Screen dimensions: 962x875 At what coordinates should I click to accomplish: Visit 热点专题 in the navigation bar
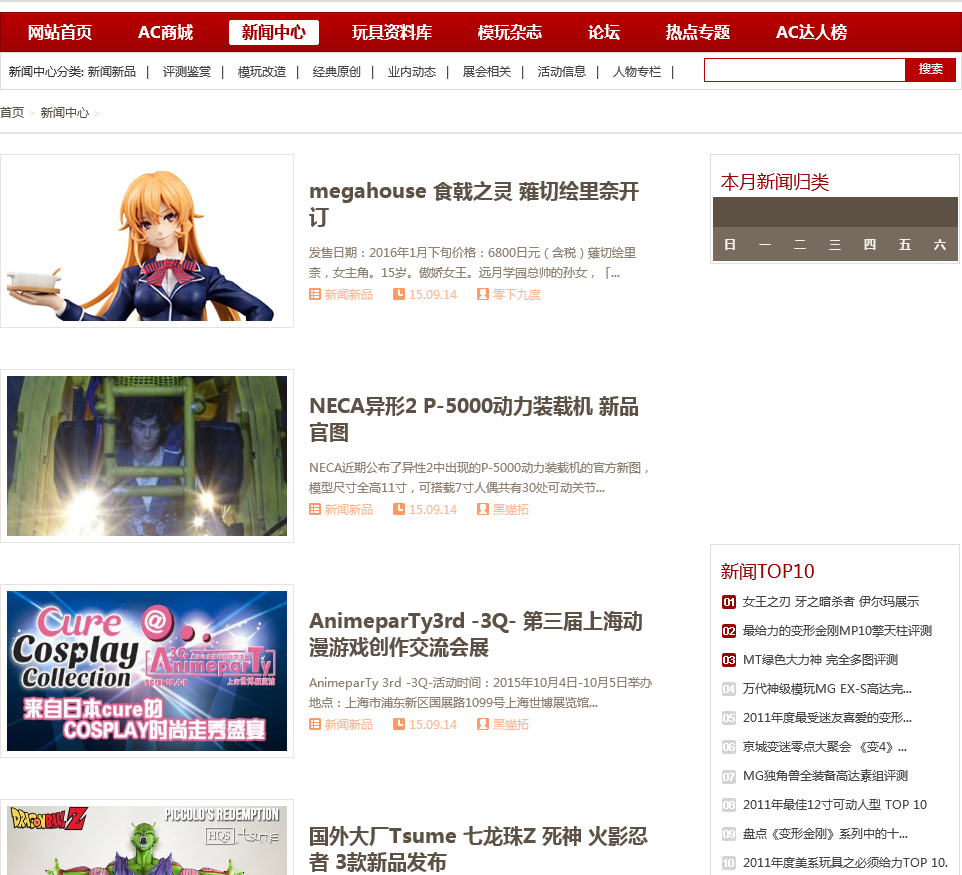pyautogui.click(x=698, y=33)
